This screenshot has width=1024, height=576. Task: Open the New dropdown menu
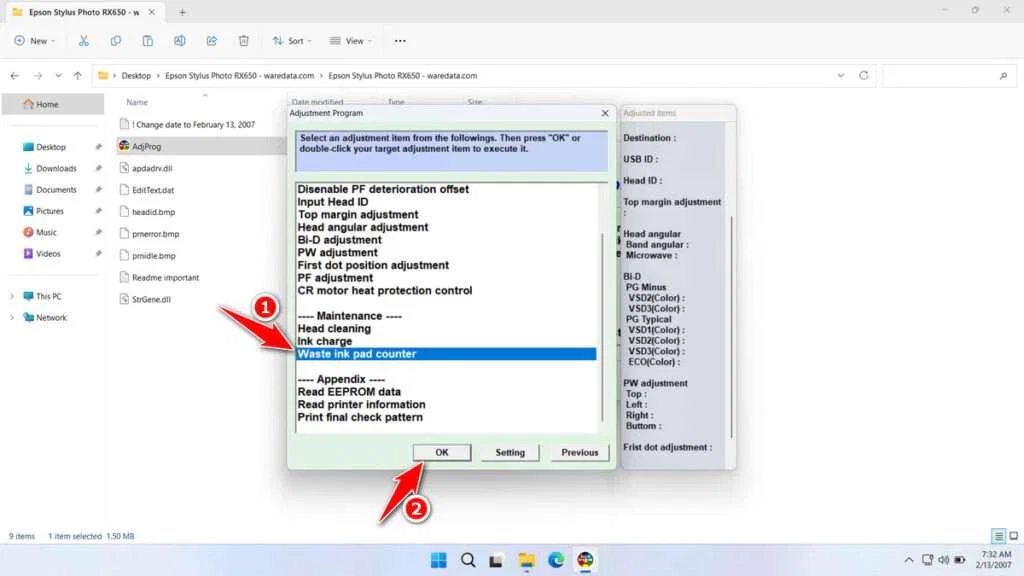(x=34, y=40)
